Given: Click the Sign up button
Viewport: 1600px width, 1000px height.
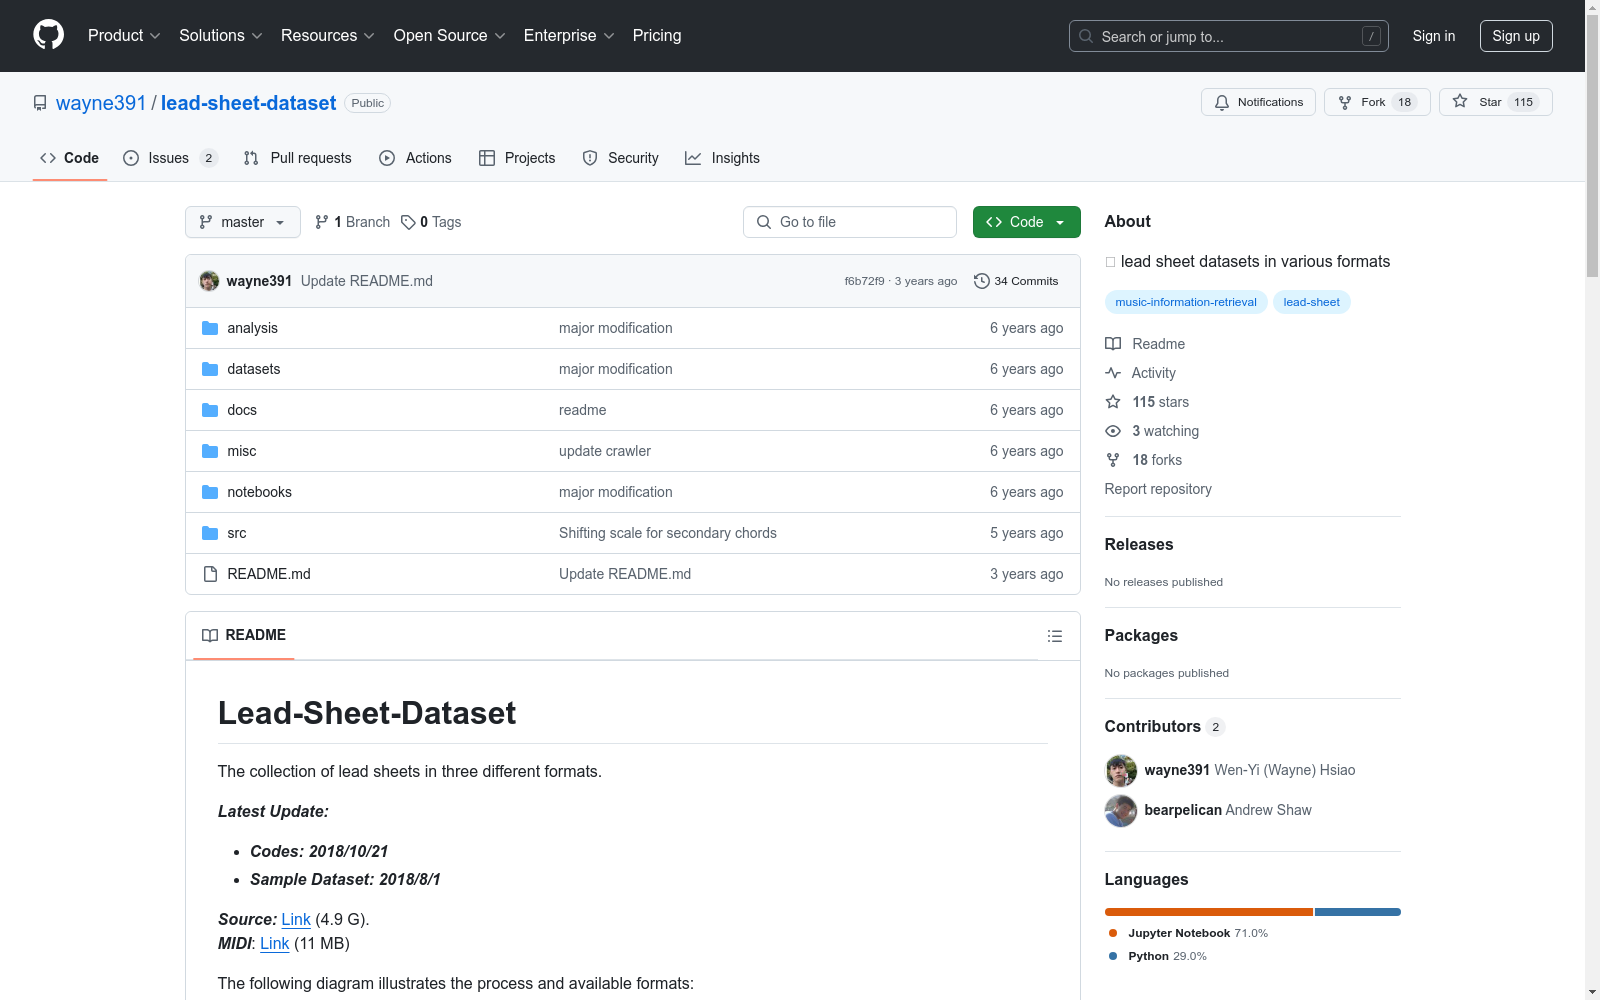Looking at the screenshot, I should [x=1516, y=36].
